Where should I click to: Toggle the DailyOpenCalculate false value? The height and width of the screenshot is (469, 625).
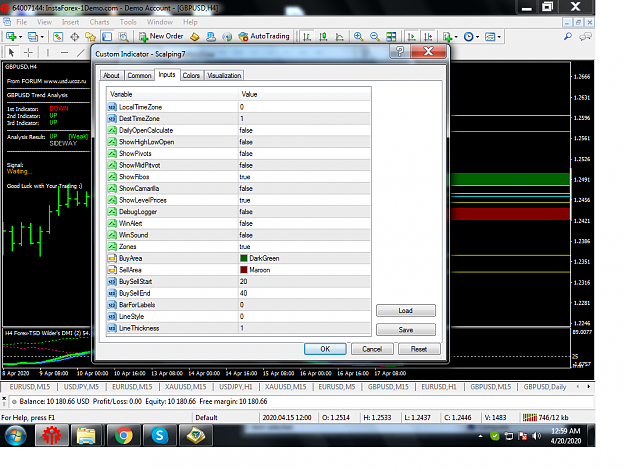point(305,130)
